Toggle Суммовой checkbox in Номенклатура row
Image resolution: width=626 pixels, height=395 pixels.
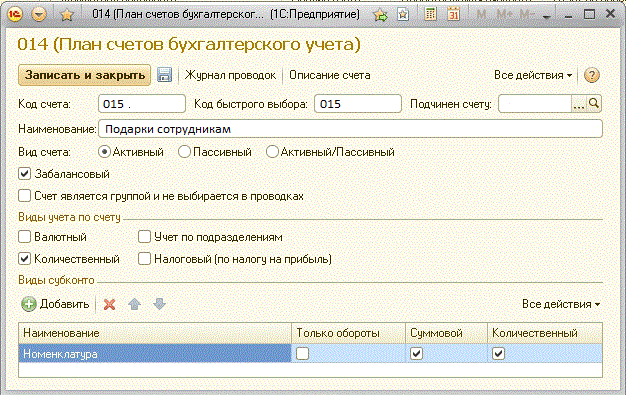click(416, 353)
